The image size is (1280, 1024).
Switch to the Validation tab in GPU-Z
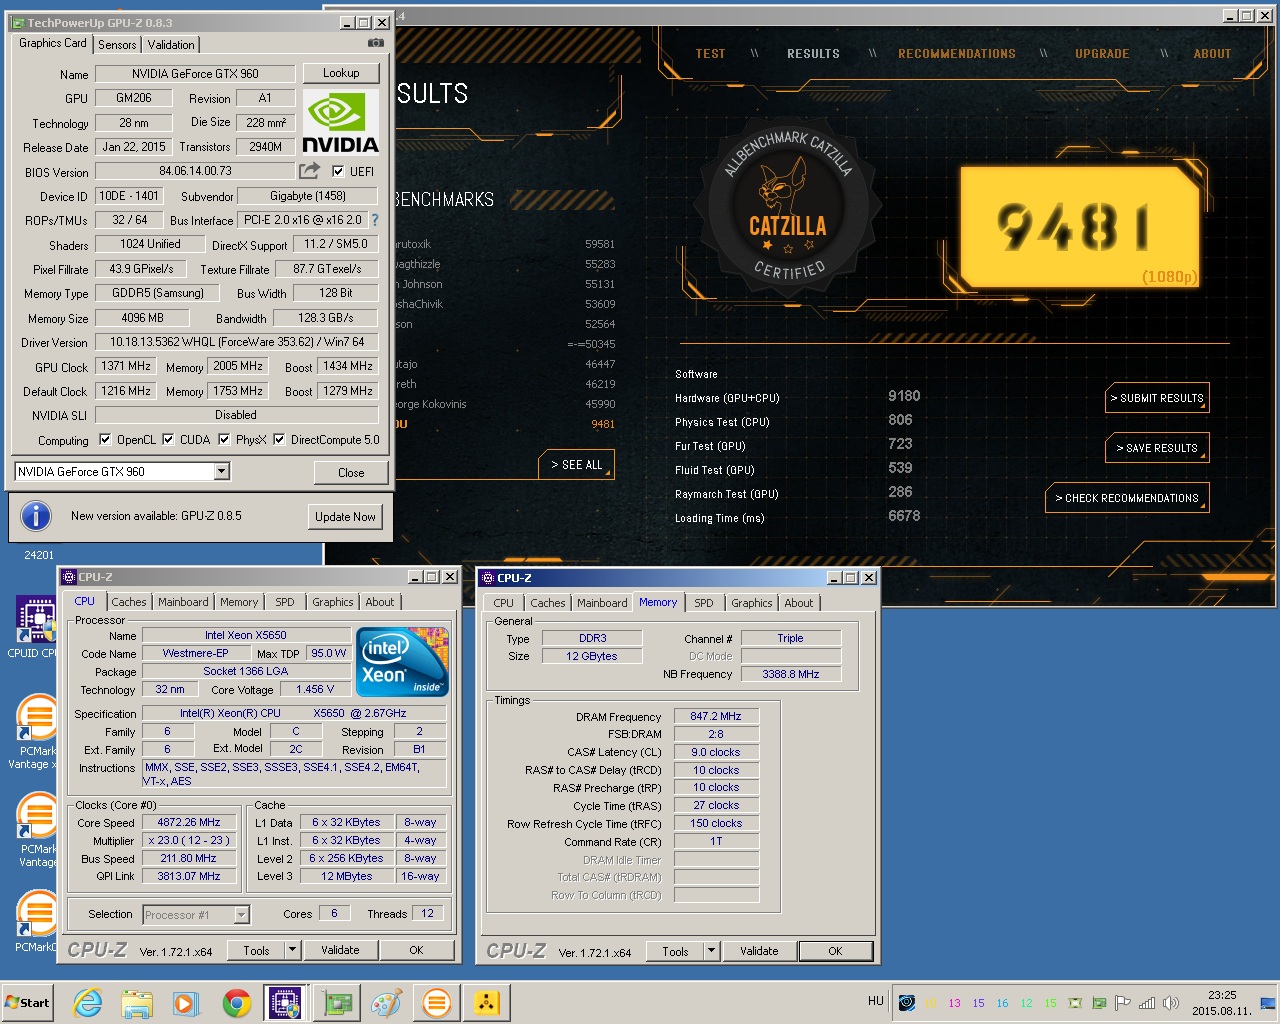pos(171,44)
